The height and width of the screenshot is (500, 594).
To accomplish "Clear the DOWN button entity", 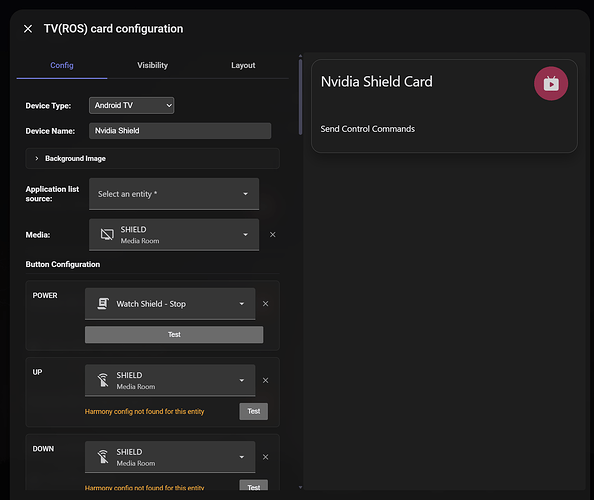I will coord(266,457).
